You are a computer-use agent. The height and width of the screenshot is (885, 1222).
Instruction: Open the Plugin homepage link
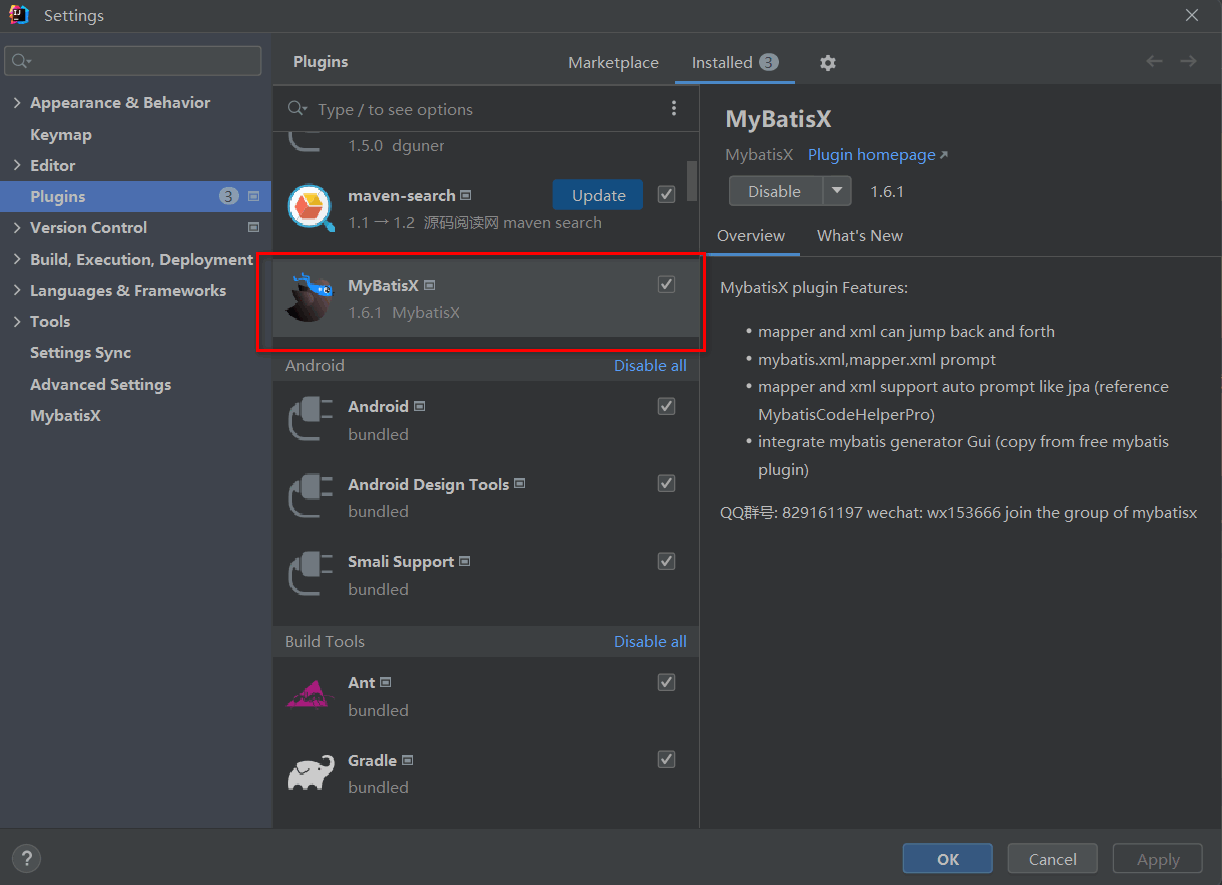click(877, 155)
